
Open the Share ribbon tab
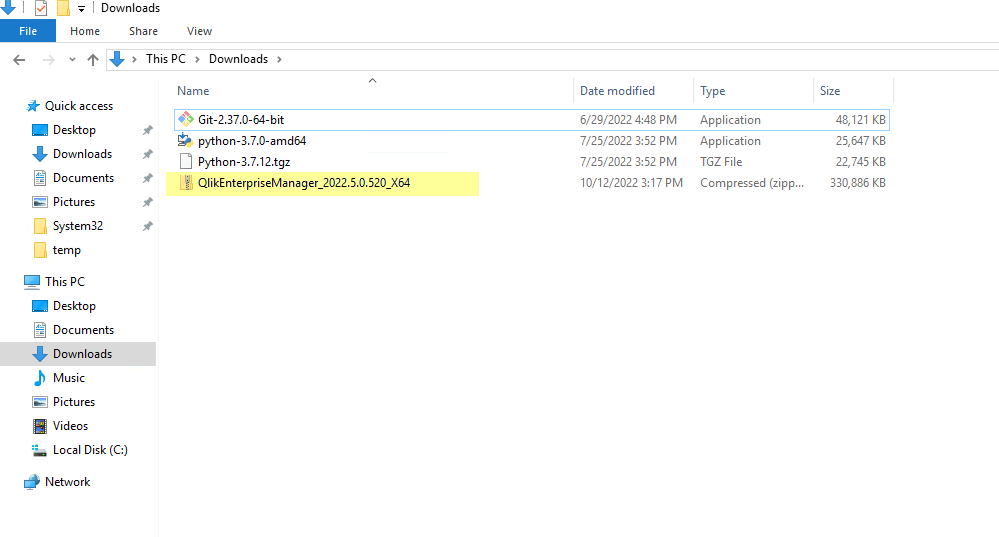coord(143,31)
